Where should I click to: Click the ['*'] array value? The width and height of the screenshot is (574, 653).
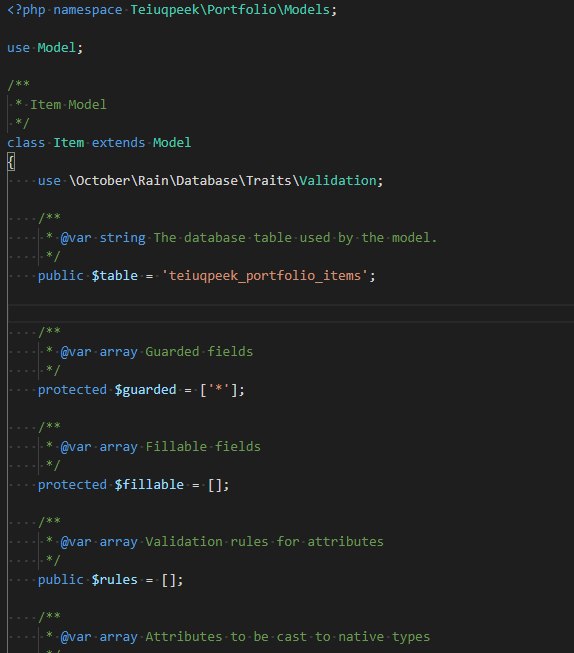(x=218, y=390)
